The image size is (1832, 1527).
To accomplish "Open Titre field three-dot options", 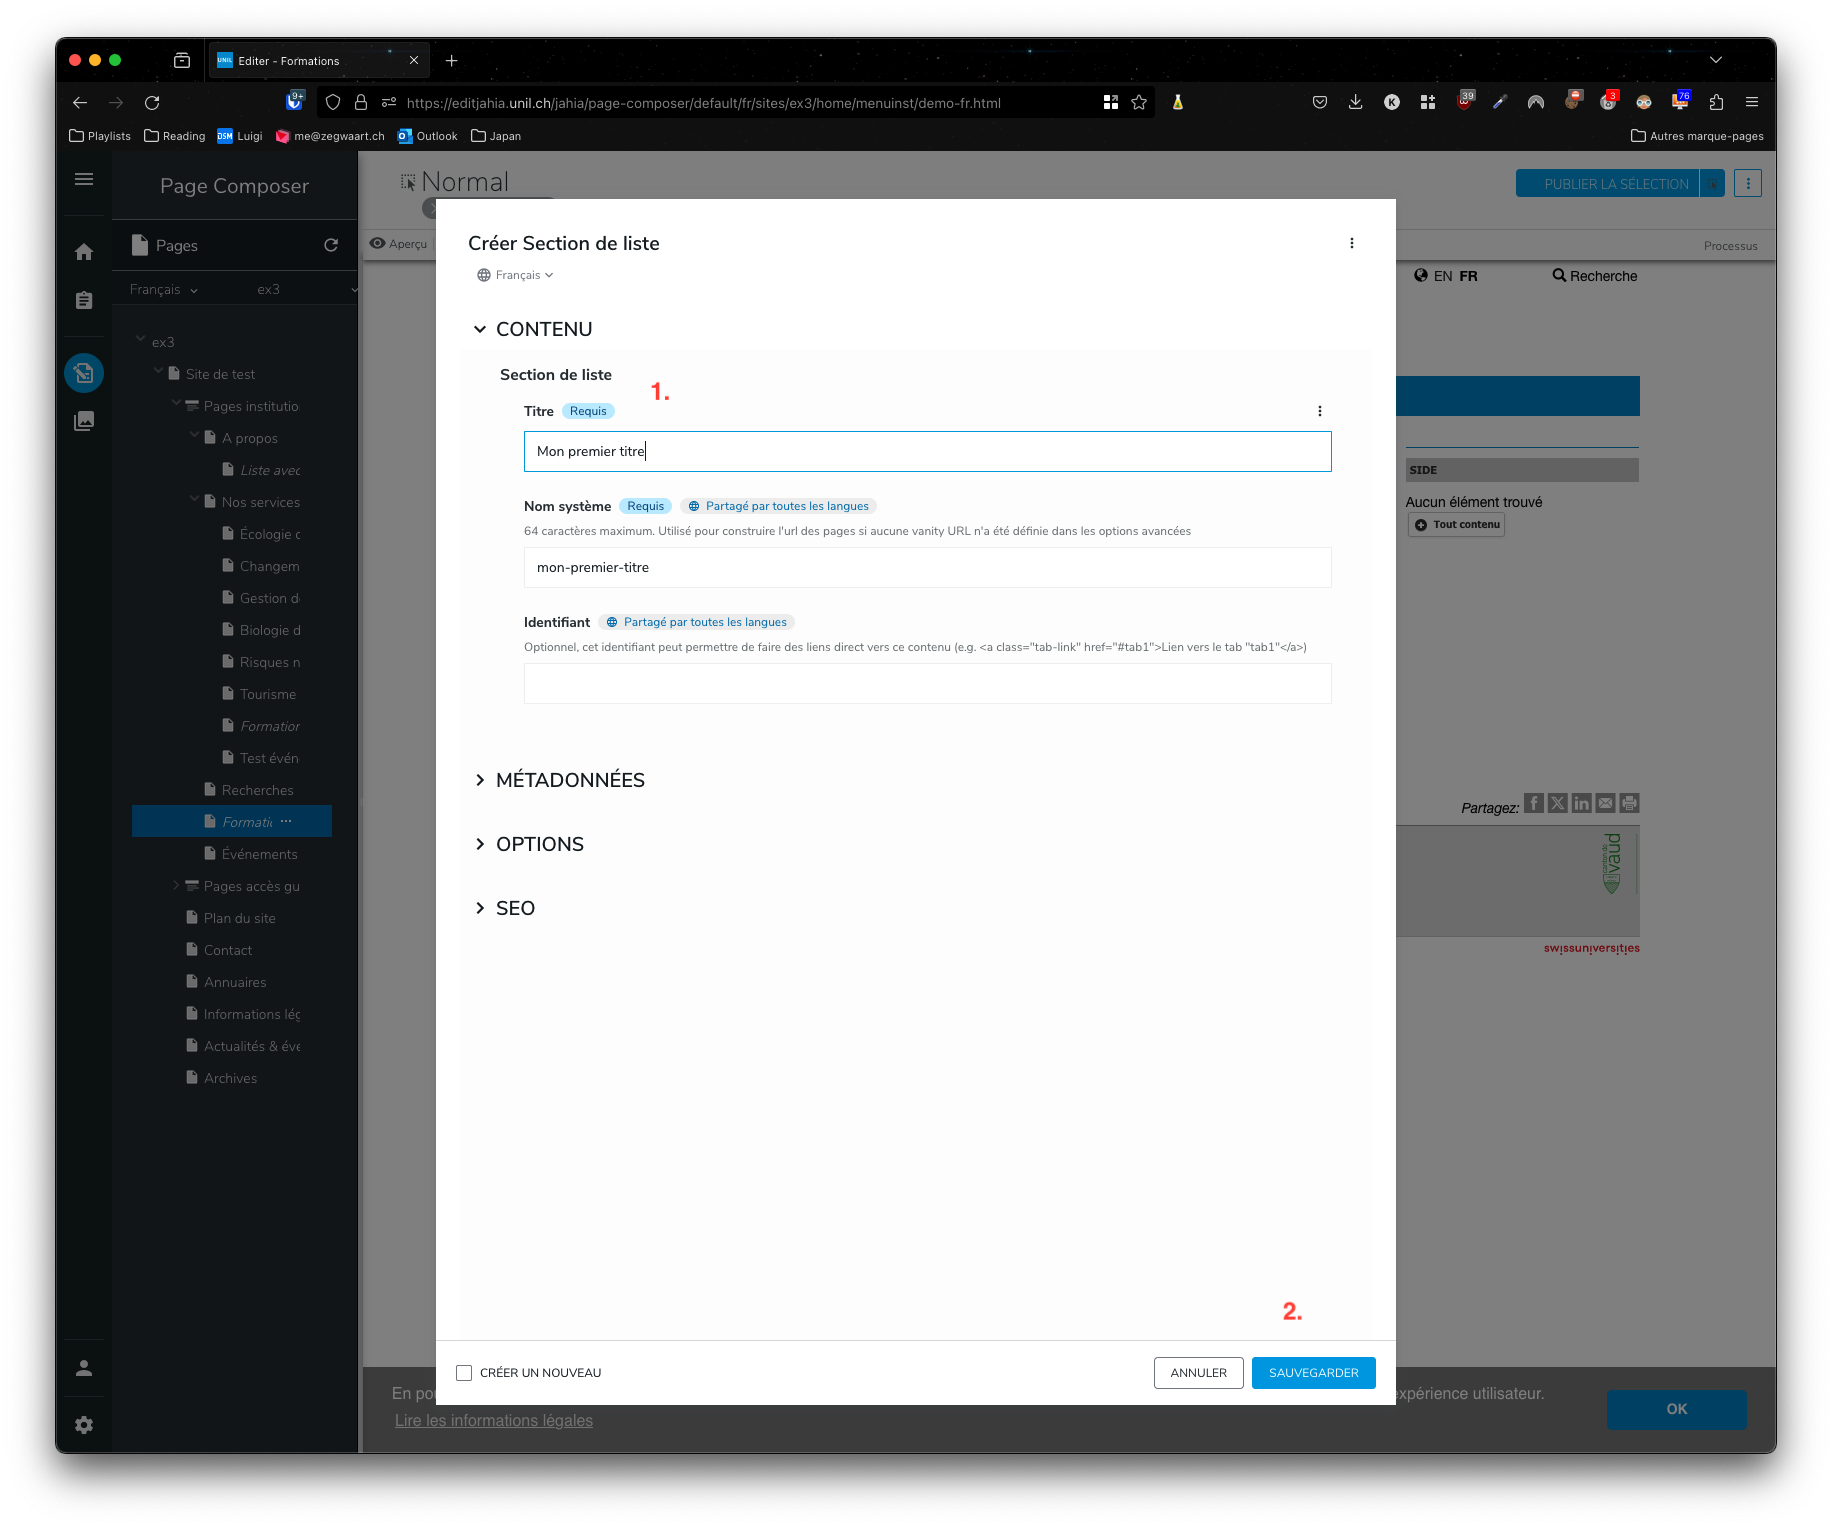I will point(1320,411).
